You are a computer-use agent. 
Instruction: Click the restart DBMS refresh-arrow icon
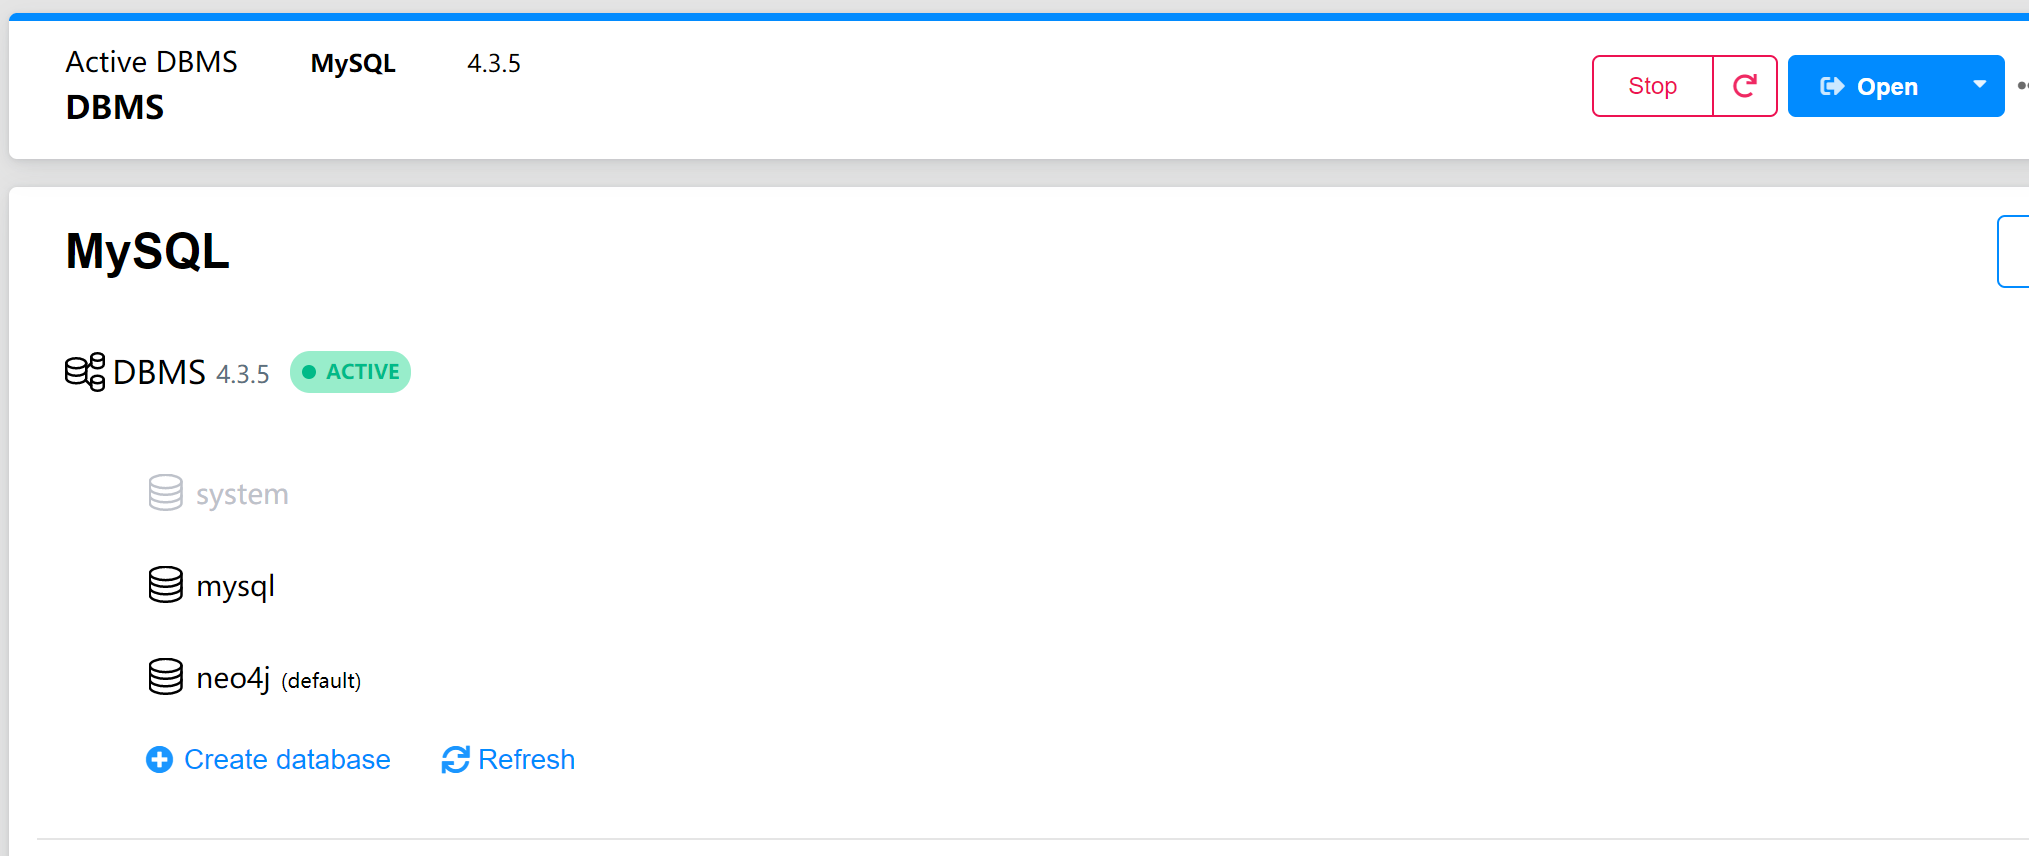point(1744,86)
